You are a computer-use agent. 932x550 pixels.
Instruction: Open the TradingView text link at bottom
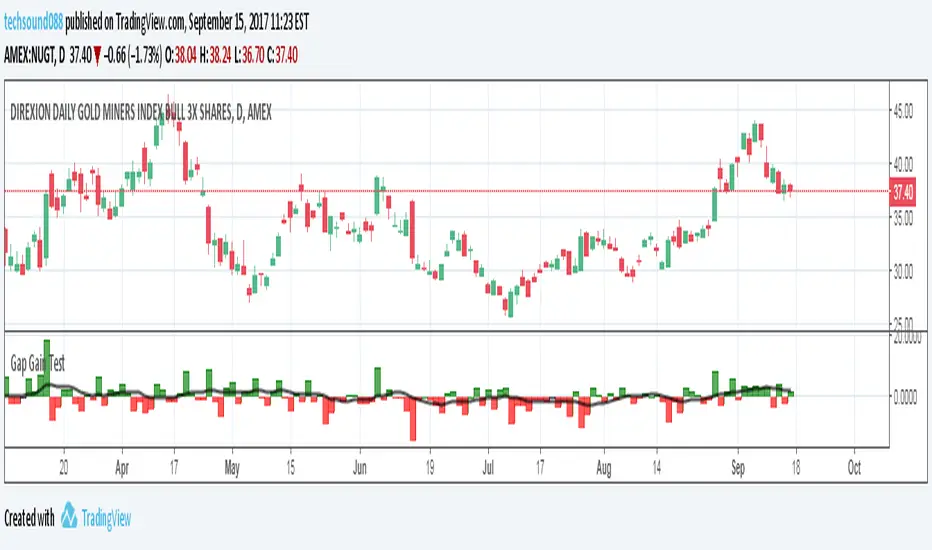point(106,518)
